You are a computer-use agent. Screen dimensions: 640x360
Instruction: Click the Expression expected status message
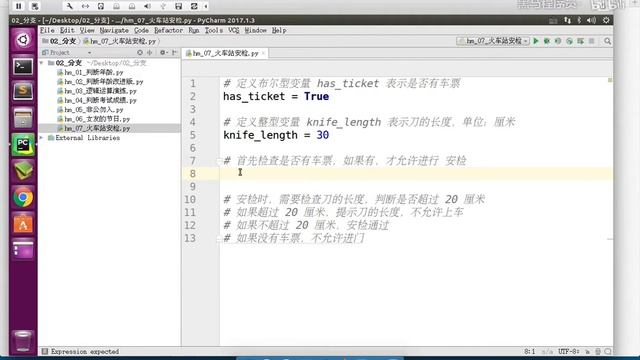(85, 351)
